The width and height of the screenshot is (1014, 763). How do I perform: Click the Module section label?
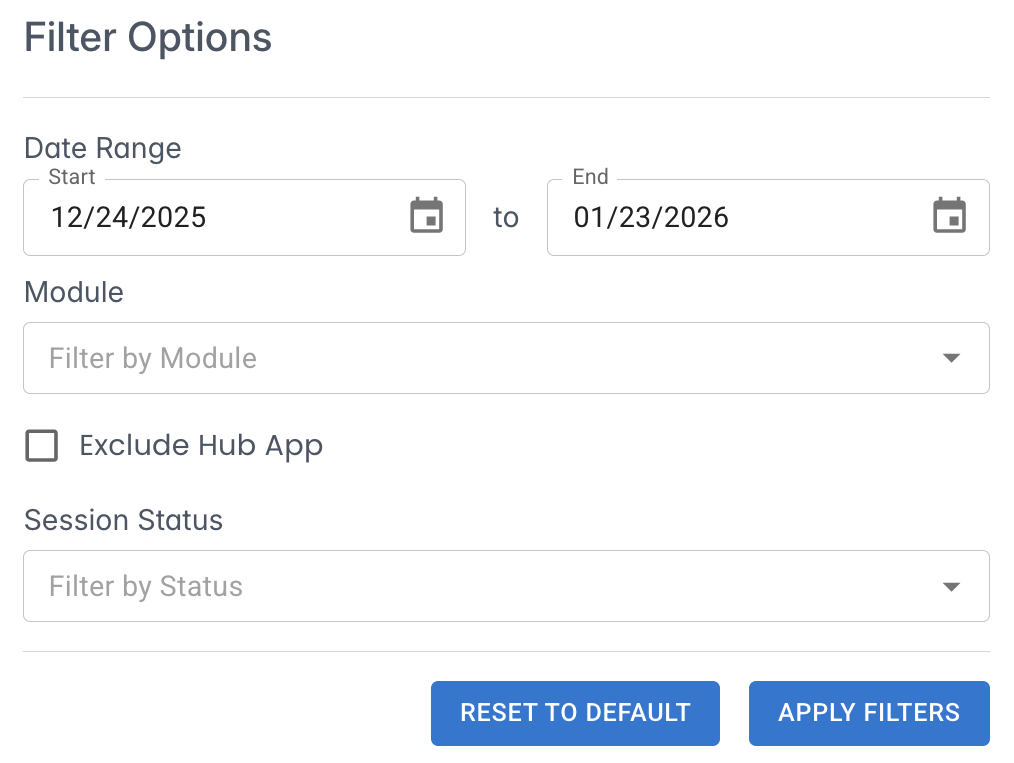coord(74,292)
